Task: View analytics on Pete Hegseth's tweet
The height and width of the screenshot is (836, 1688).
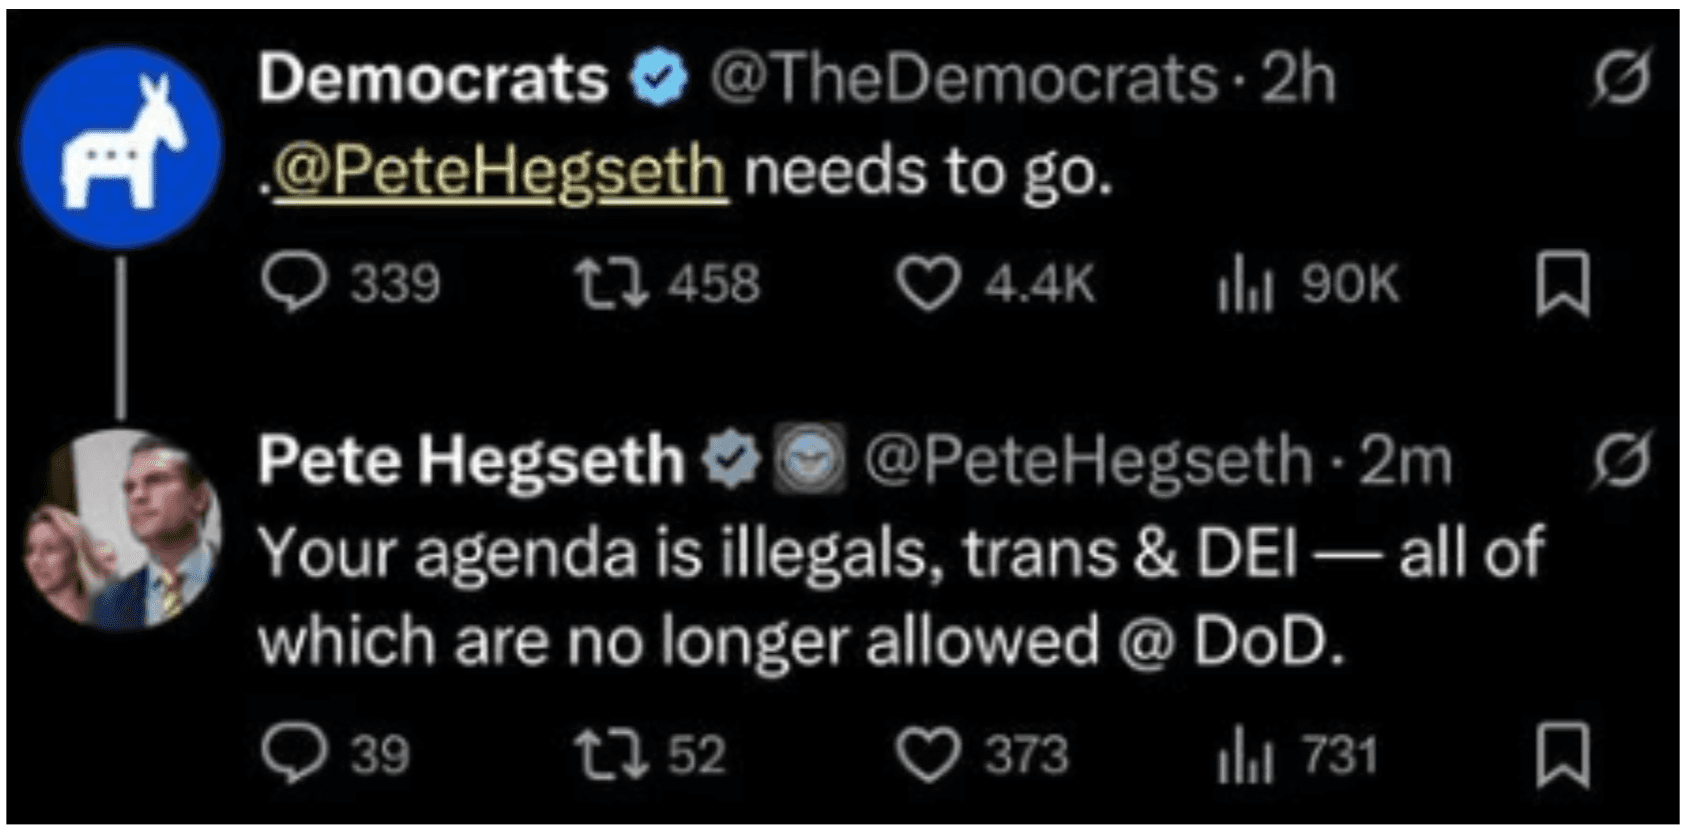Action: click(1245, 757)
